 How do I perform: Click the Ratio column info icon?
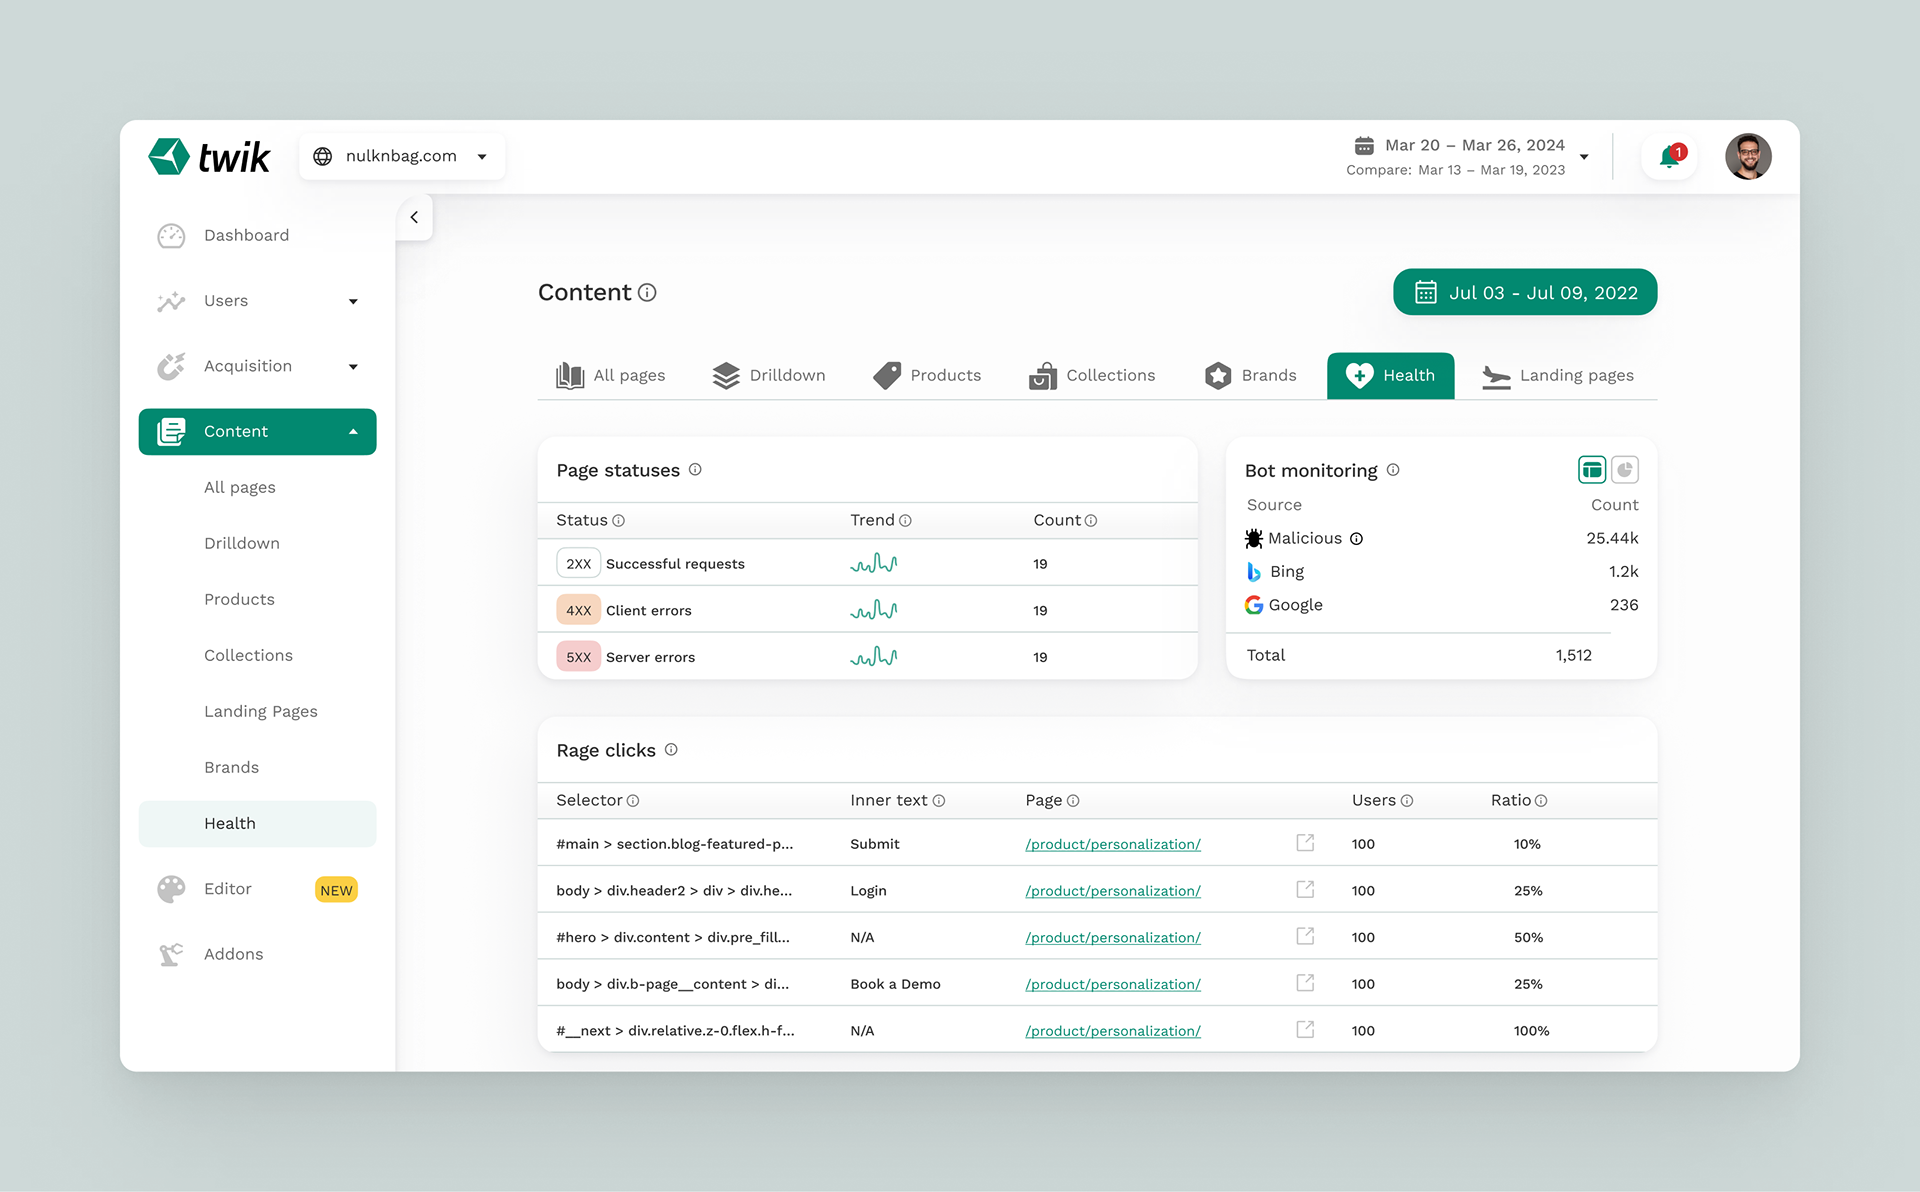pyautogui.click(x=1541, y=801)
